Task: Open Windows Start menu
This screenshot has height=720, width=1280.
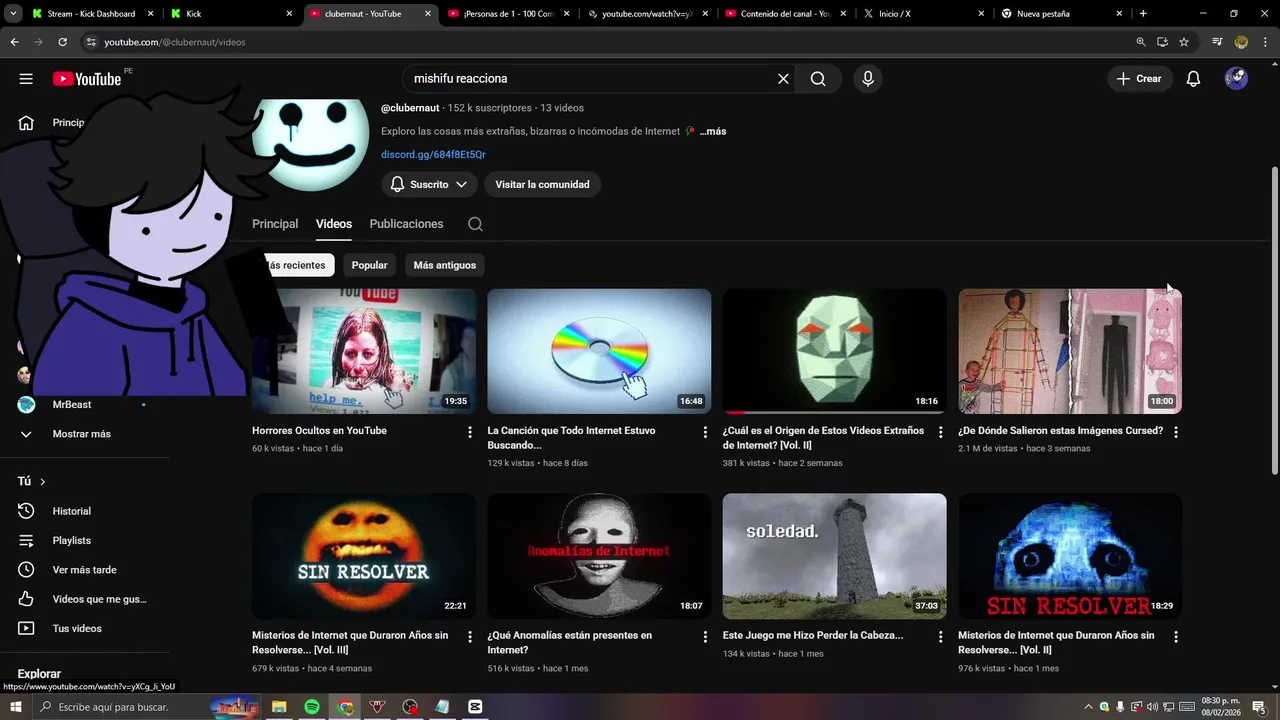Action: click(x=17, y=707)
